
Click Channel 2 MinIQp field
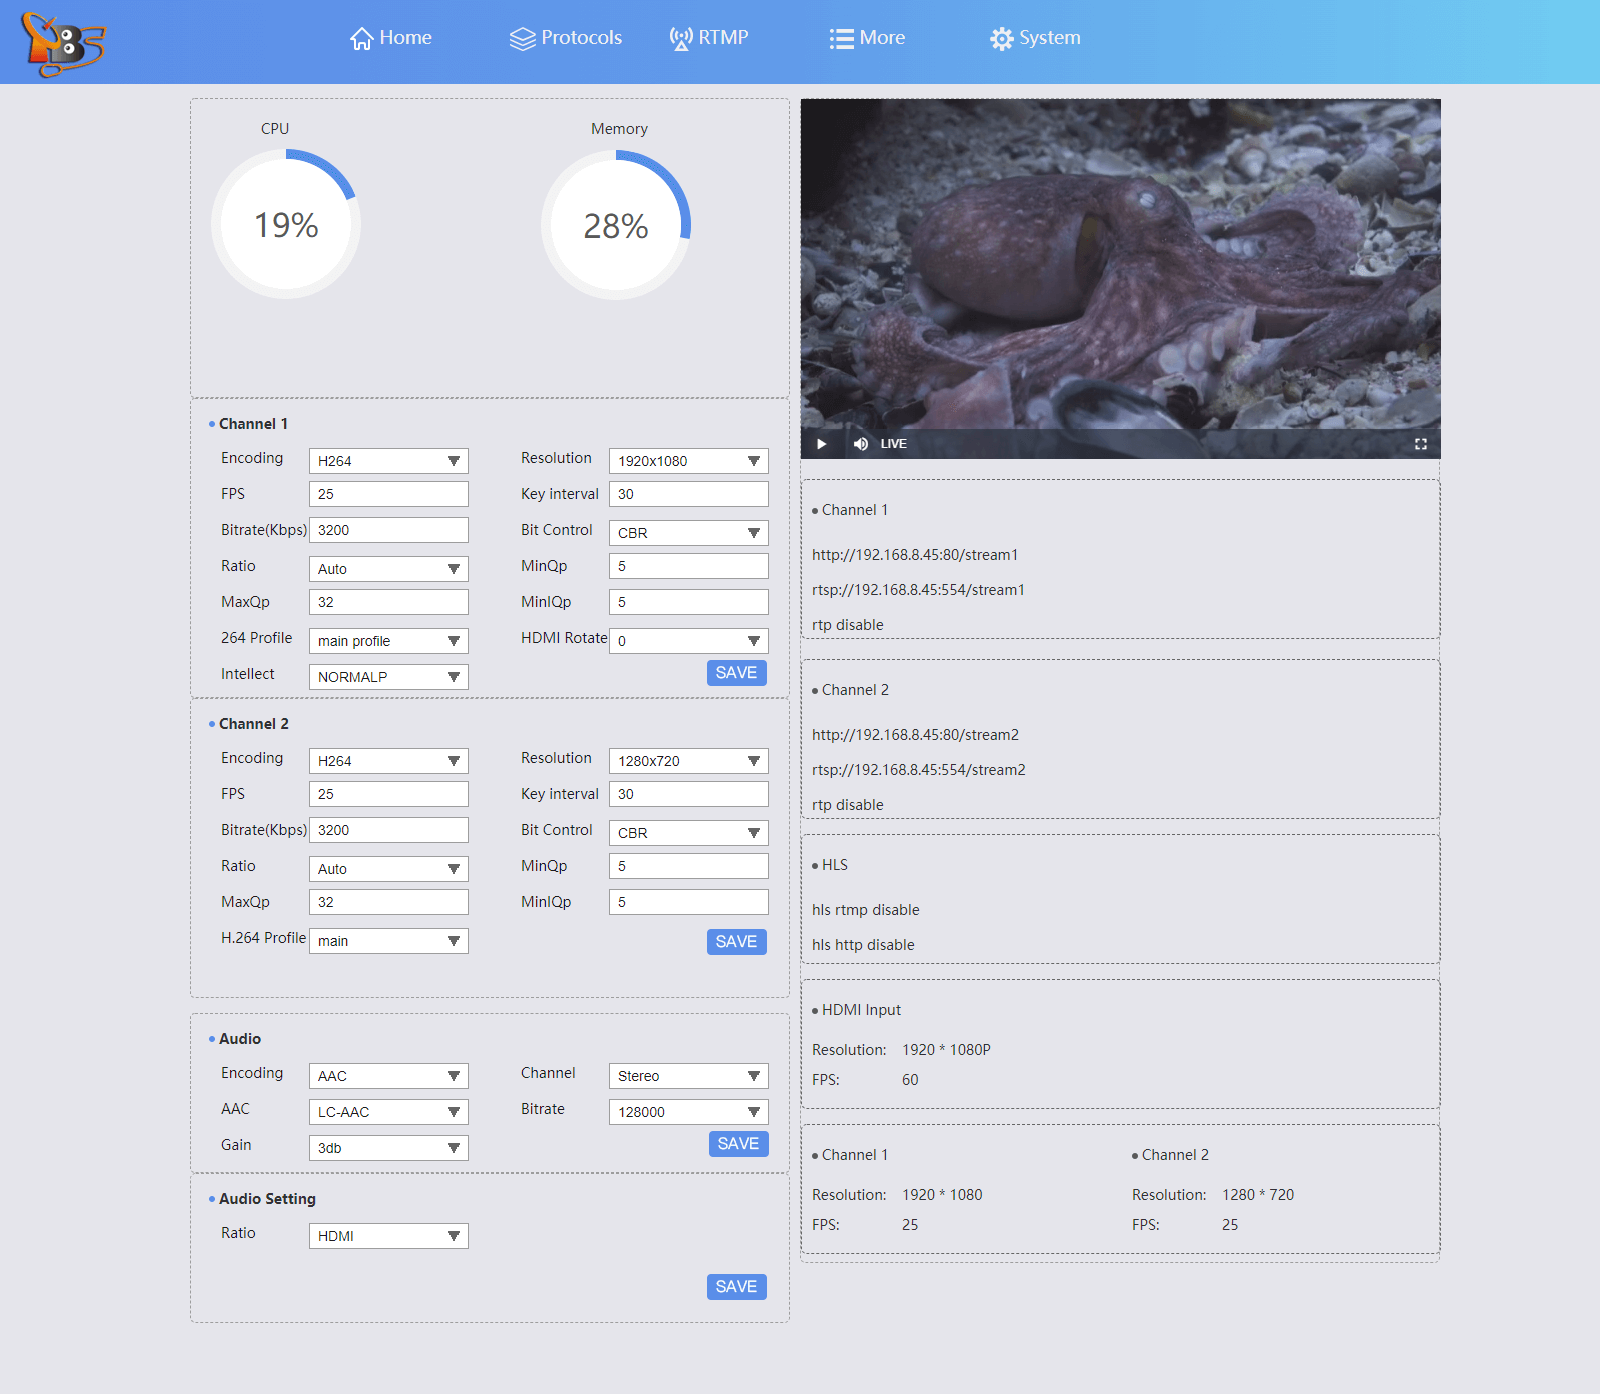689,902
